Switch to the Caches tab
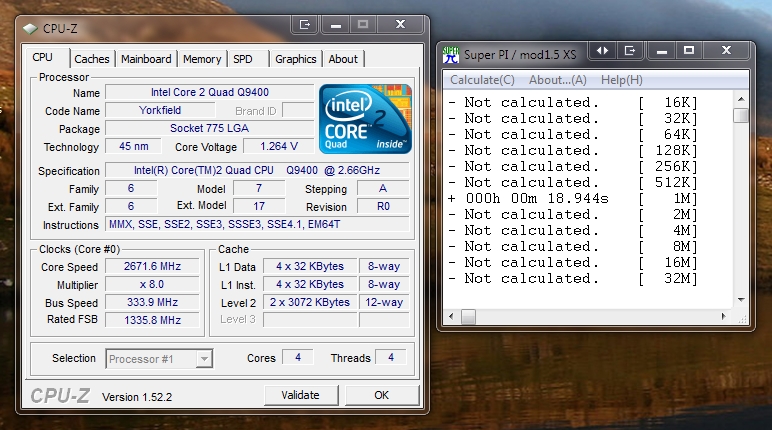This screenshot has width=772, height=430. [x=92, y=59]
